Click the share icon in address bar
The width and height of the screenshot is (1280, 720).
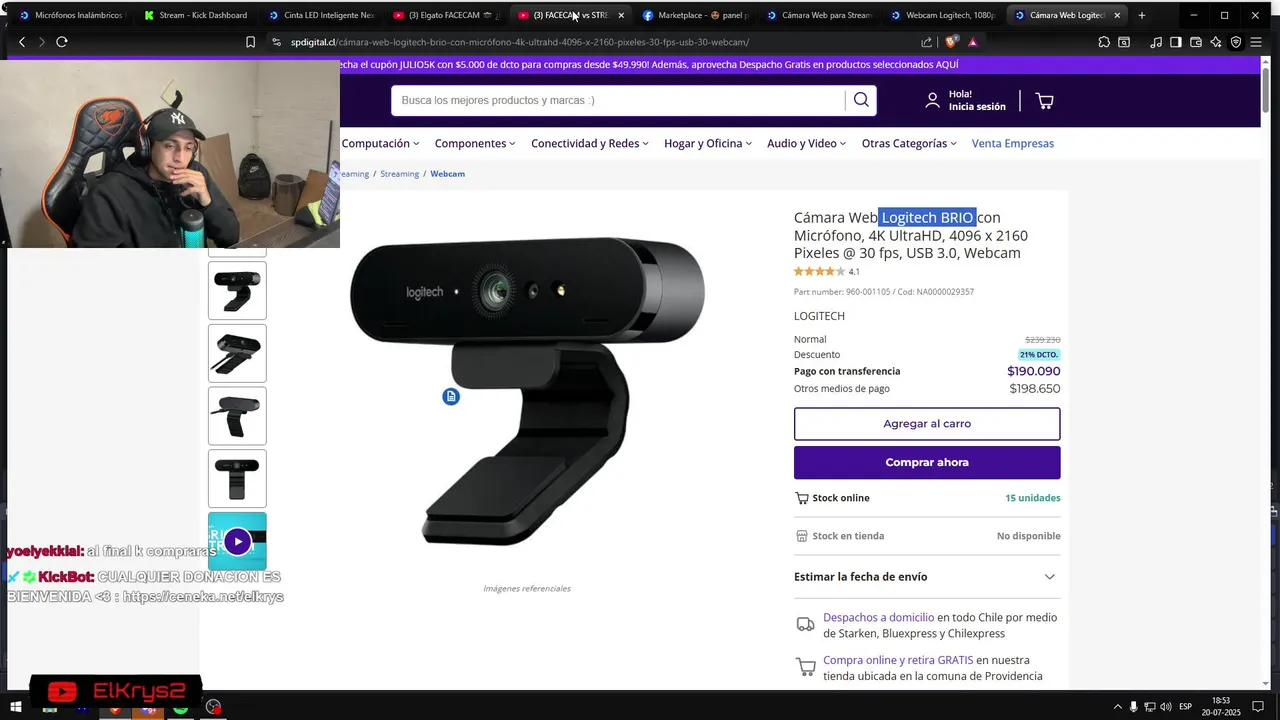(926, 42)
